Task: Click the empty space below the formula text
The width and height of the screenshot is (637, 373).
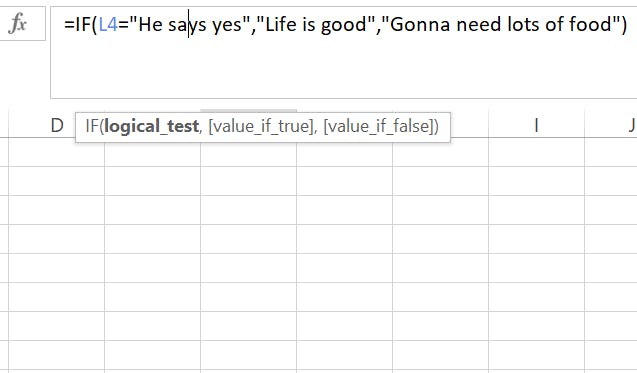Action: click(x=343, y=69)
